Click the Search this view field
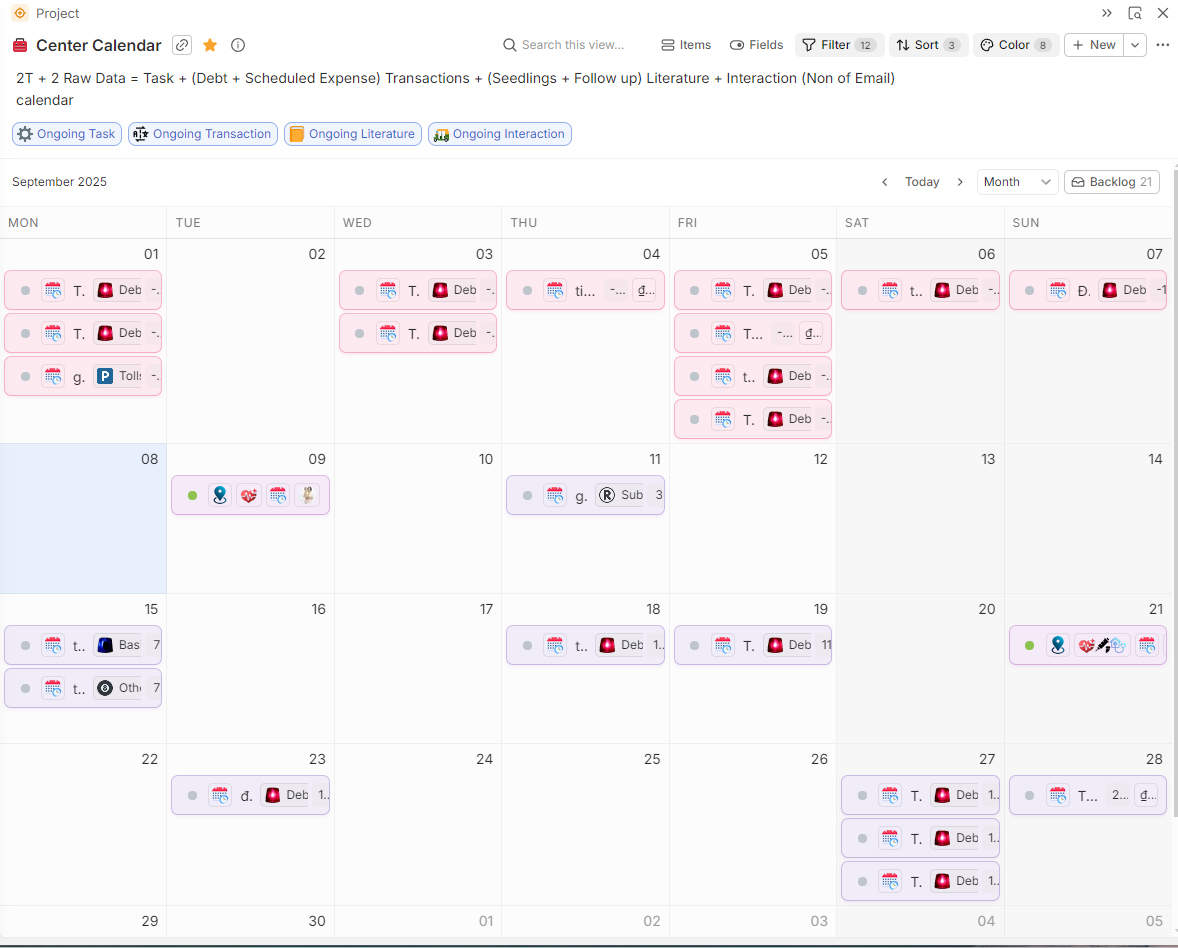The image size is (1178, 948). point(563,45)
